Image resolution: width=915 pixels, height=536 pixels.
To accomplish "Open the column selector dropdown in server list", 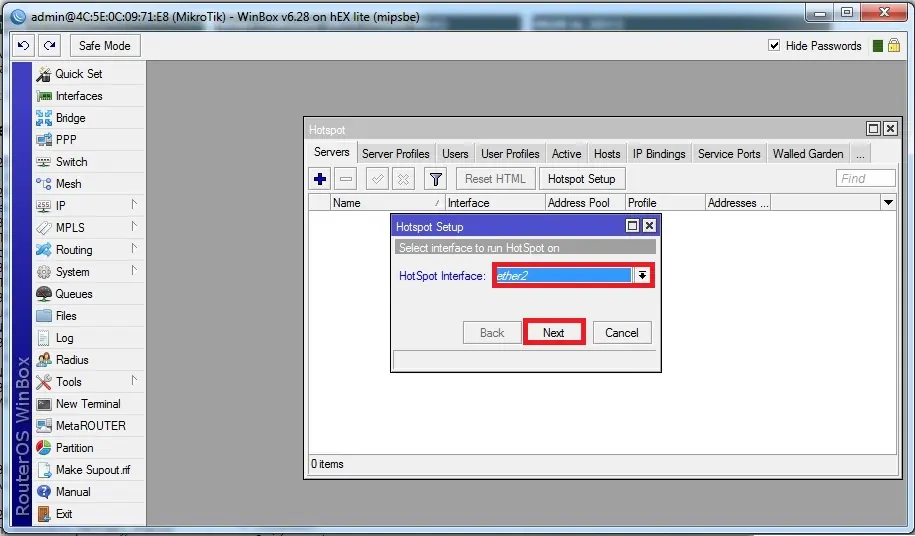I will [888, 202].
